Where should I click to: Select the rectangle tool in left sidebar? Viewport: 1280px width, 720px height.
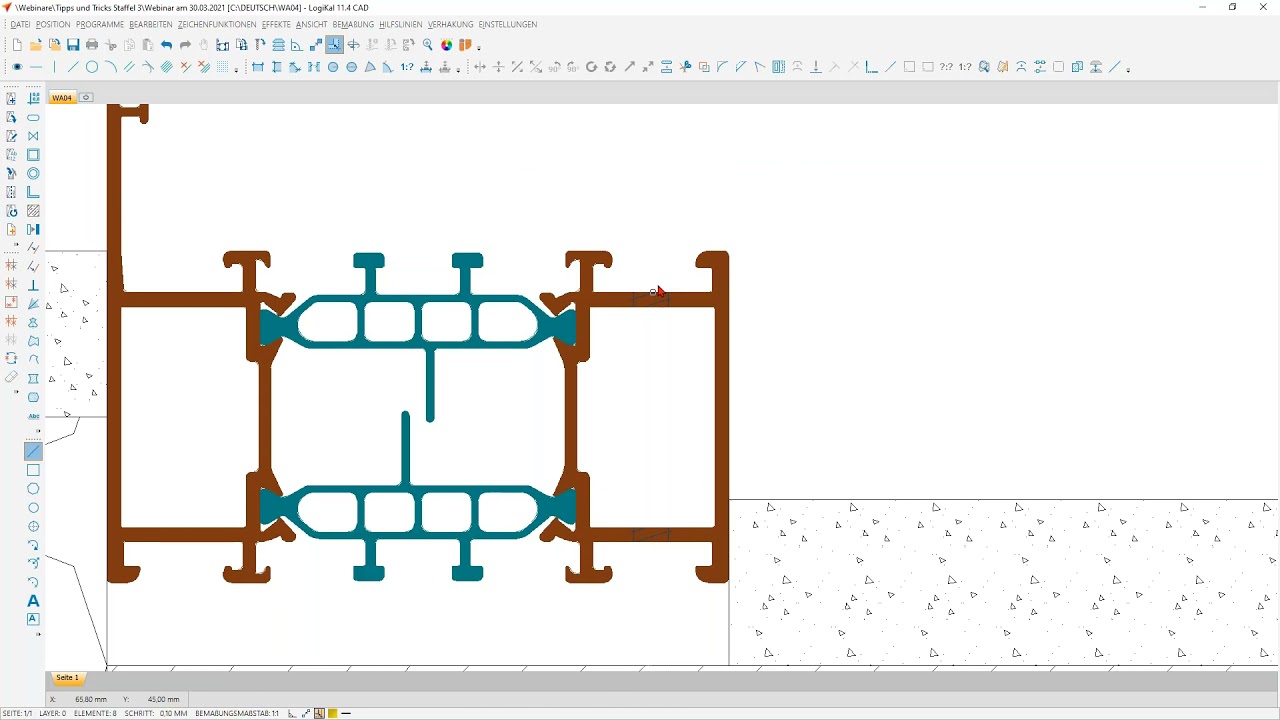click(x=33, y=470)
